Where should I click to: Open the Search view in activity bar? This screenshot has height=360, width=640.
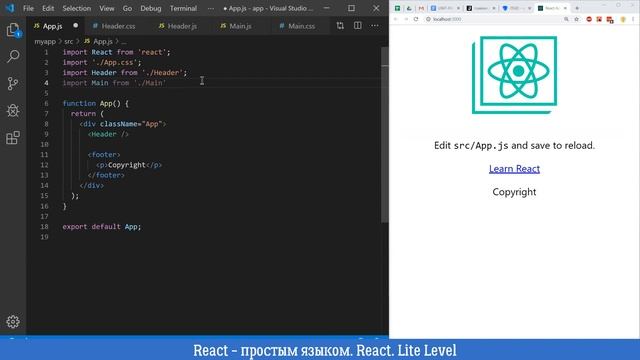(13, 56)
